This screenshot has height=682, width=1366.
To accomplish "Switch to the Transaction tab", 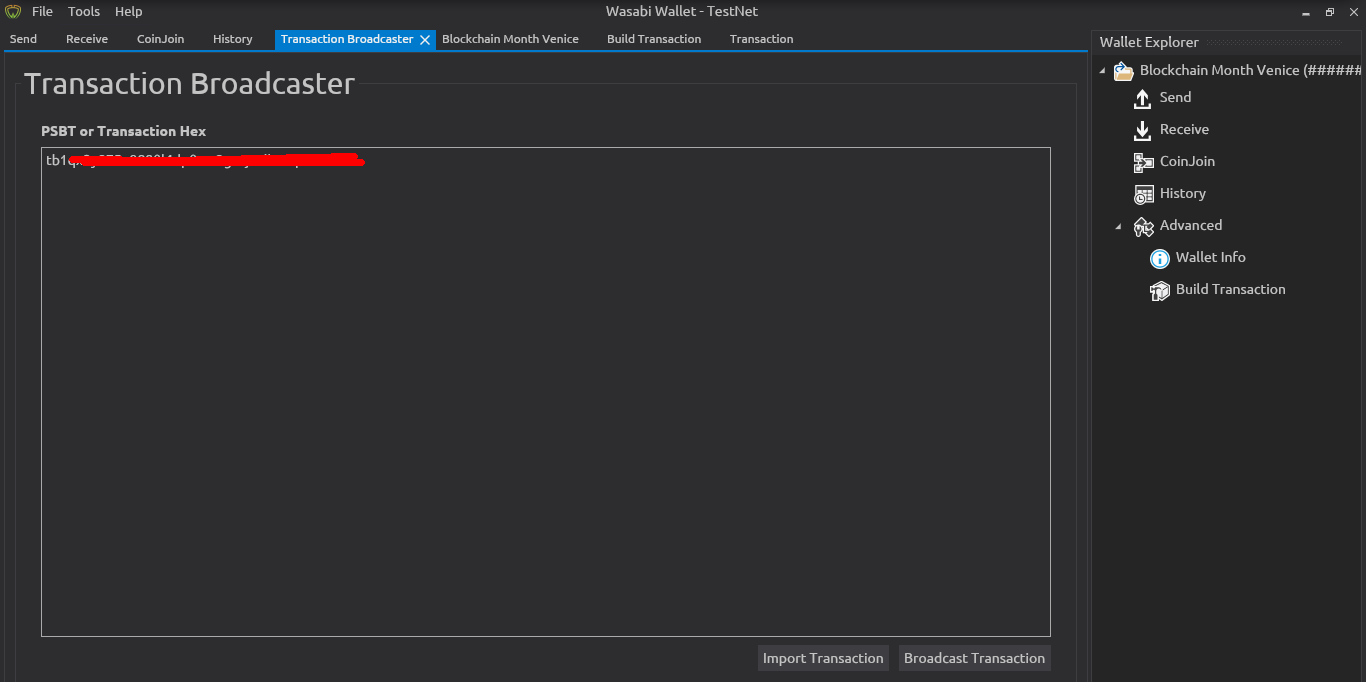I will [761, 39].
